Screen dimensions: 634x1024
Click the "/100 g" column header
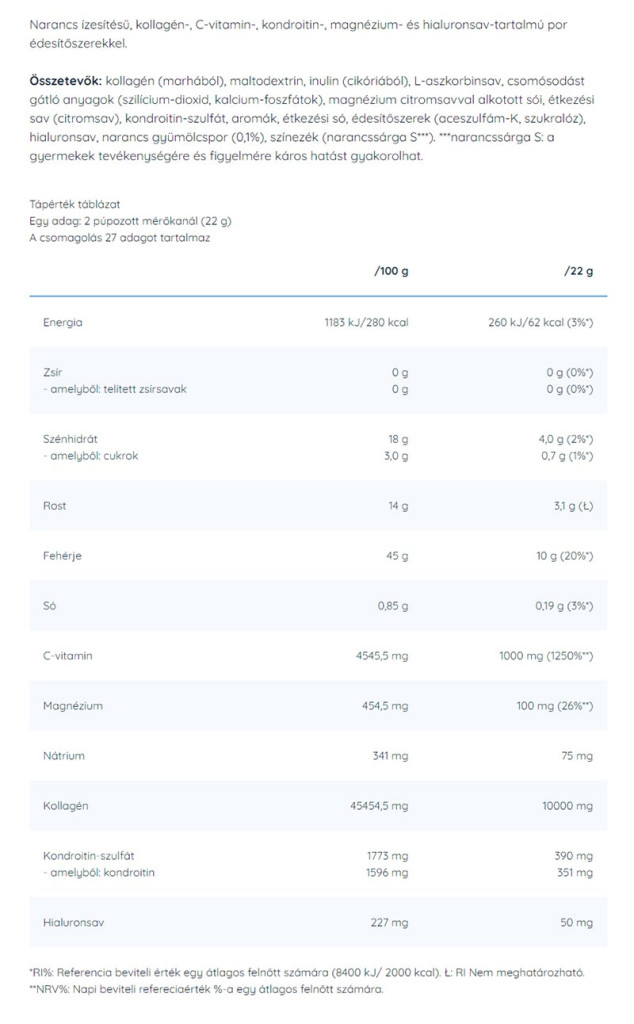[x=391, y=270]
